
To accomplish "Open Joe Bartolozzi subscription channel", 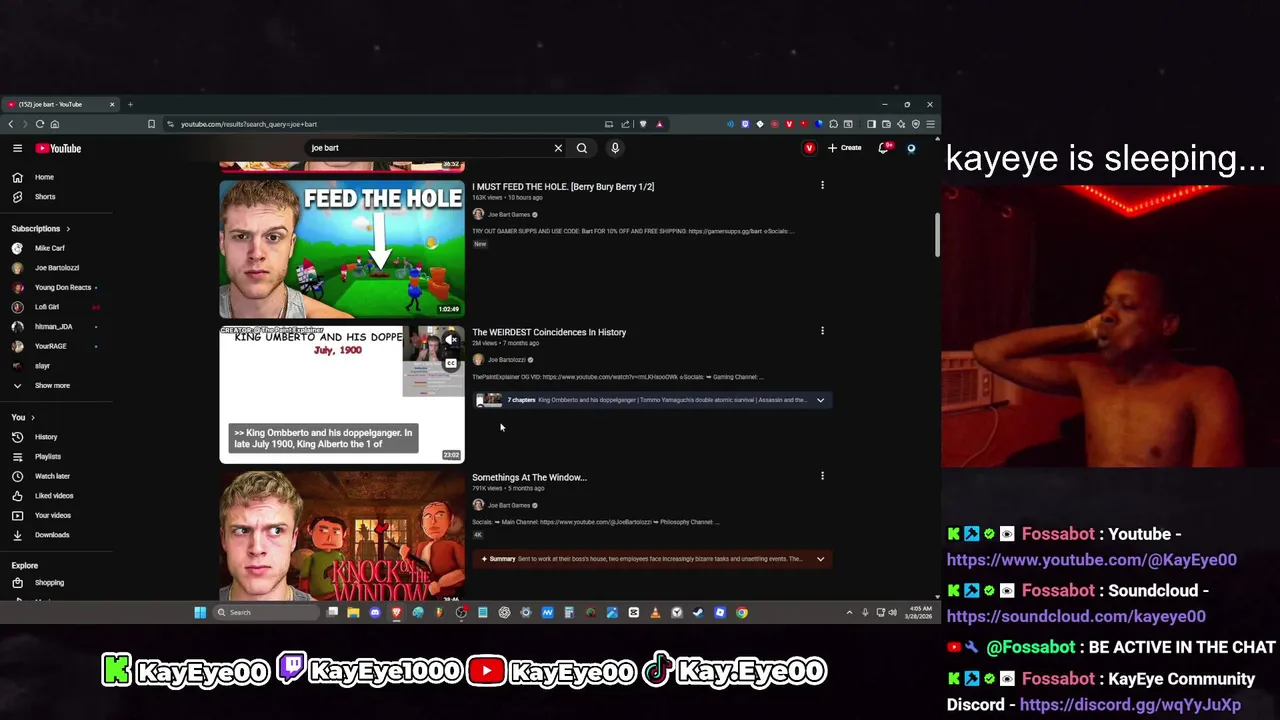I will [56, 268].
